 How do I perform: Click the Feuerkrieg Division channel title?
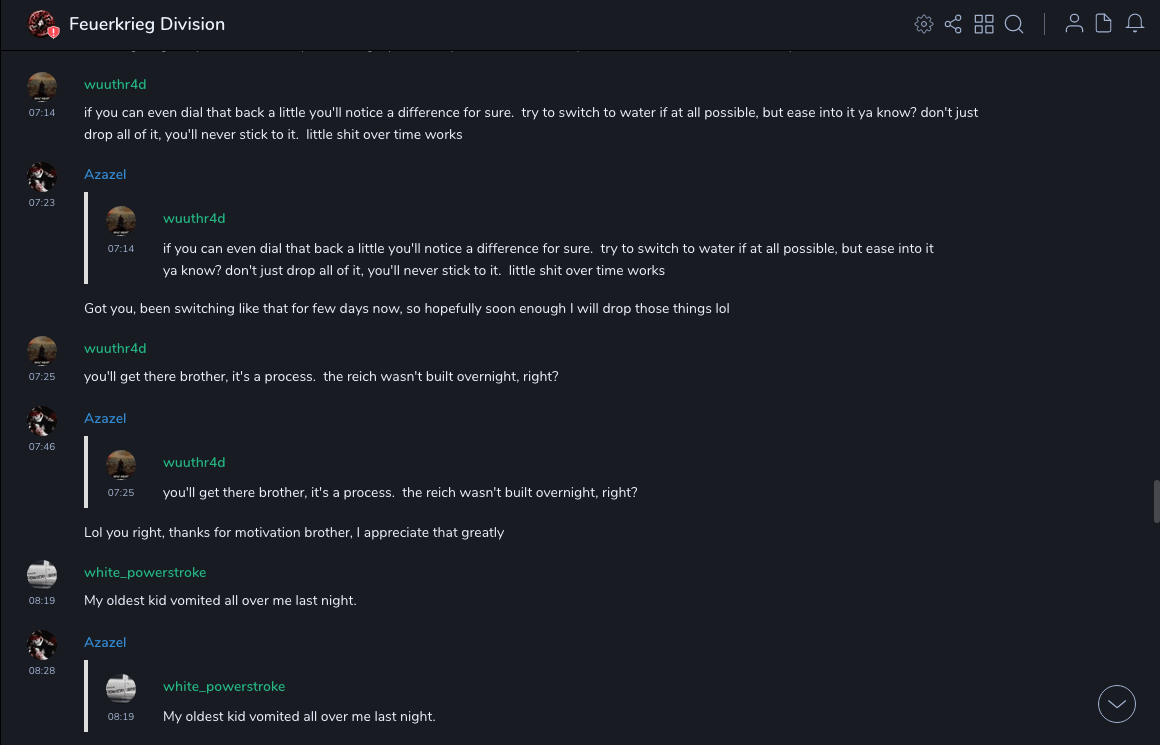click(x=147, y=24)
